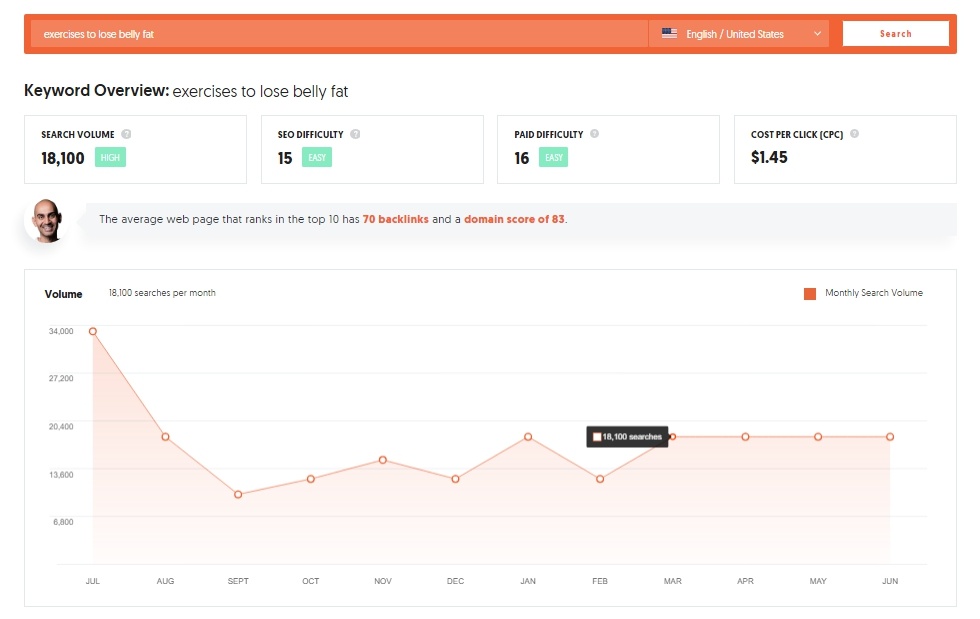Viewport: 980px width, 619px height.
Task: Click the NOV data point on chart
Action: (383, 460)
